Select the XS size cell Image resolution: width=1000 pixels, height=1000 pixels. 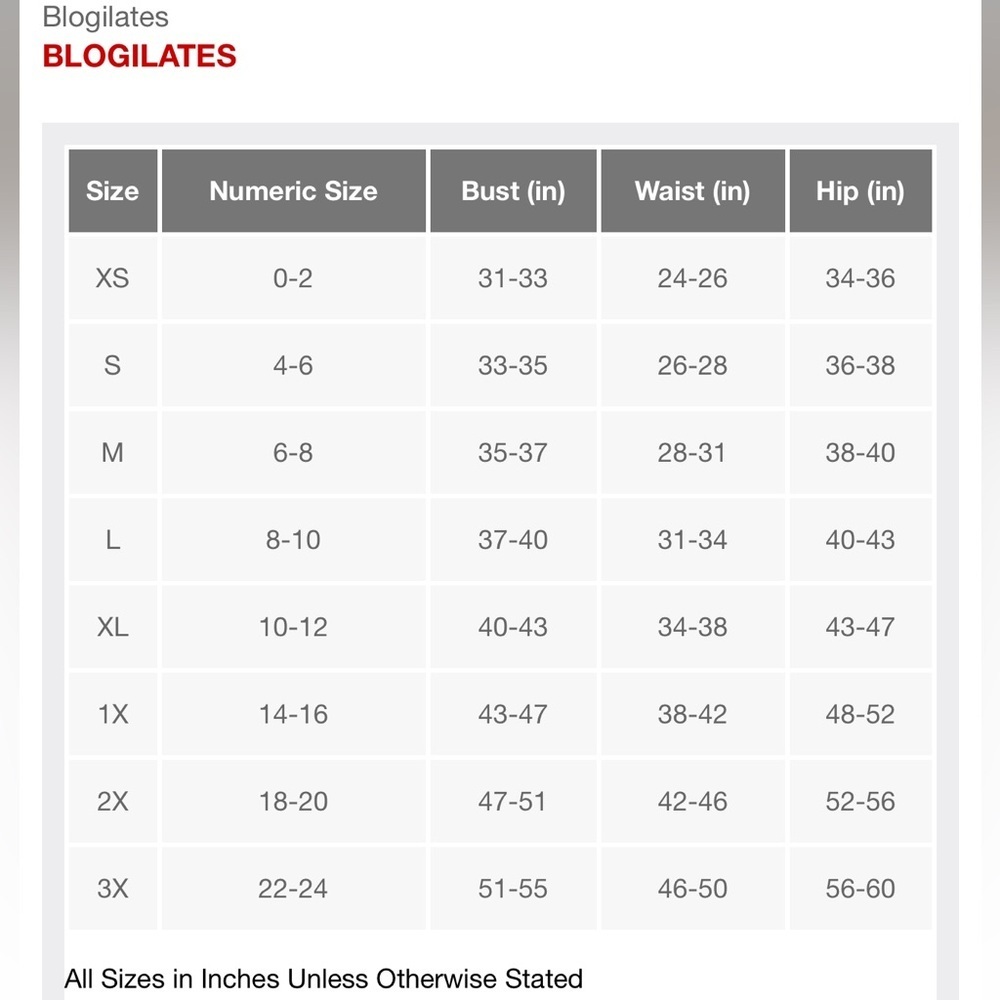pos(113,278)
